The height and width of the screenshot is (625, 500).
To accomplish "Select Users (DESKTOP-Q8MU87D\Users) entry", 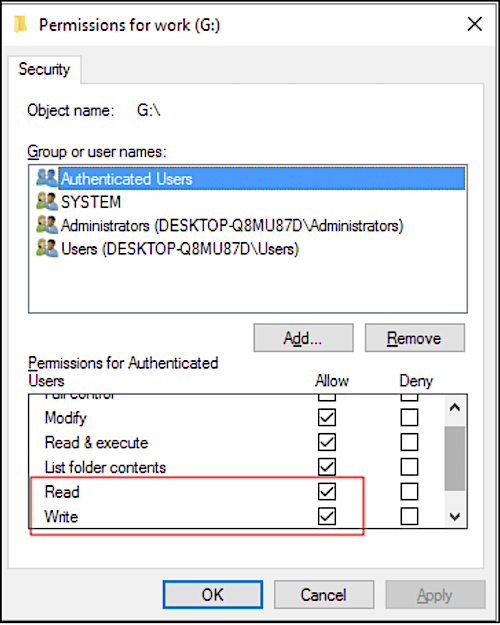I will point(180,249).
